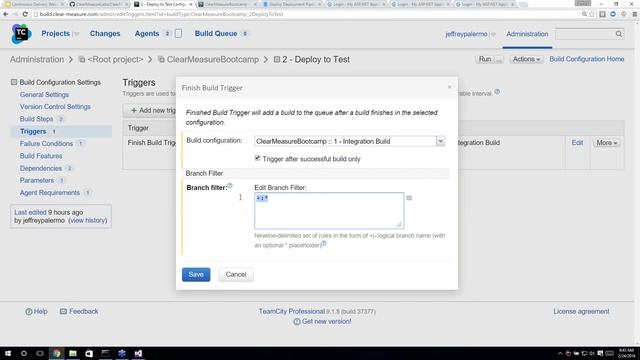Click the icon beside the branch filter box
The height and width of the screenshot is (360, 640).
coord(409,198)
